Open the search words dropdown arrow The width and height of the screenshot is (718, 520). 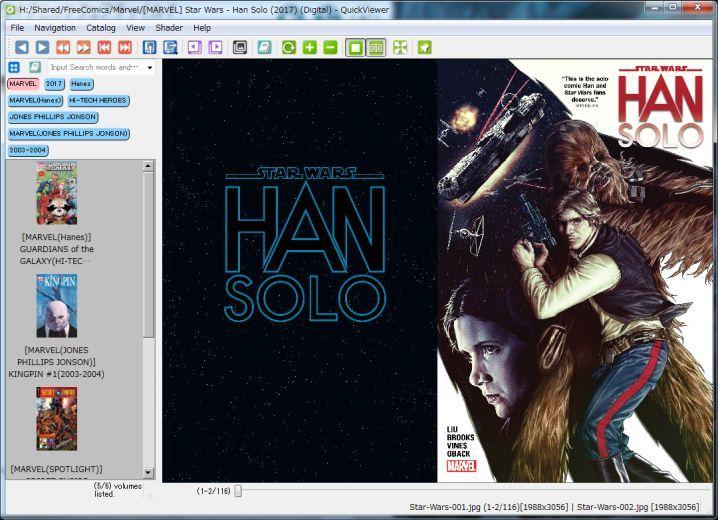150,68
